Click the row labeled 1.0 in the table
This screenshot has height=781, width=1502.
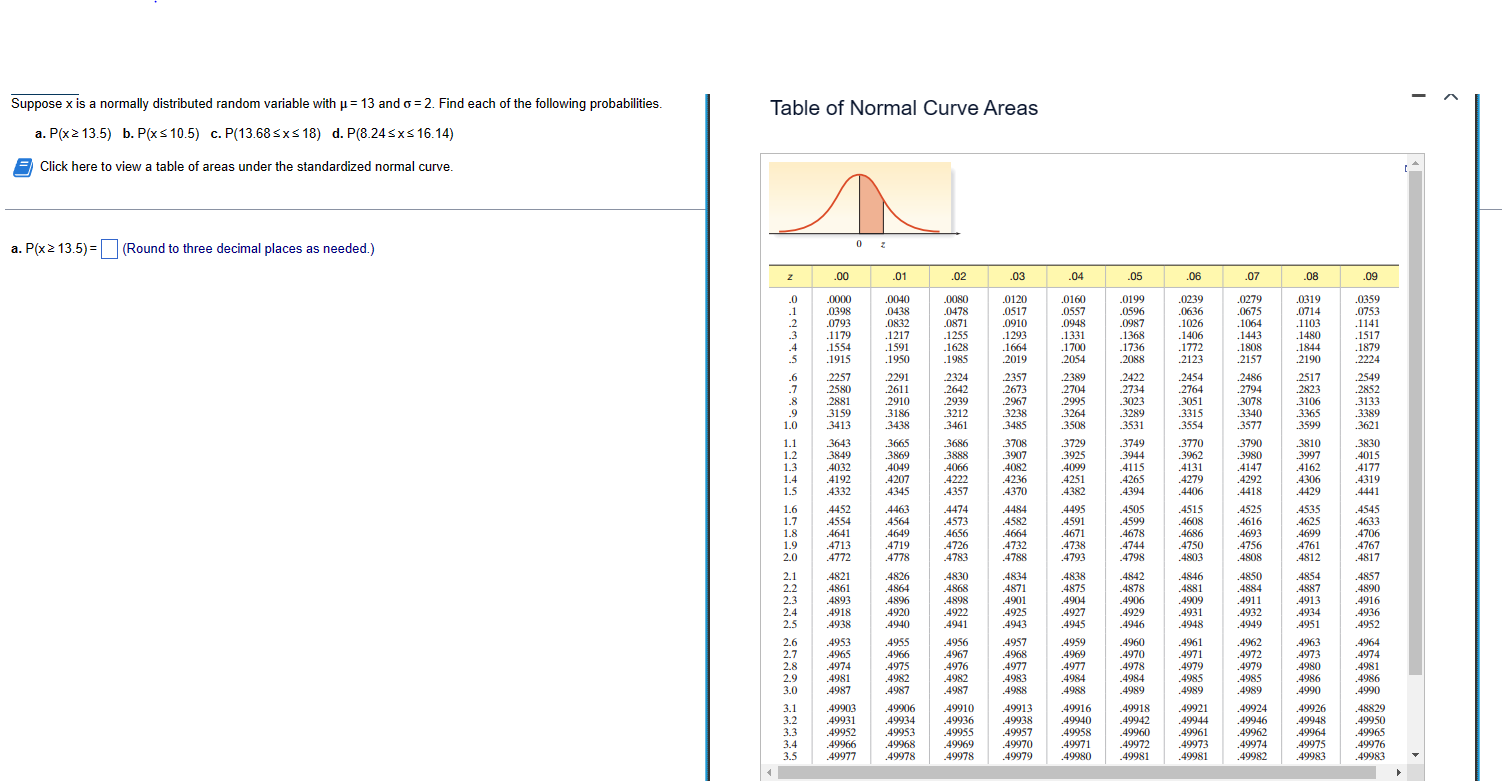point(791,423)
